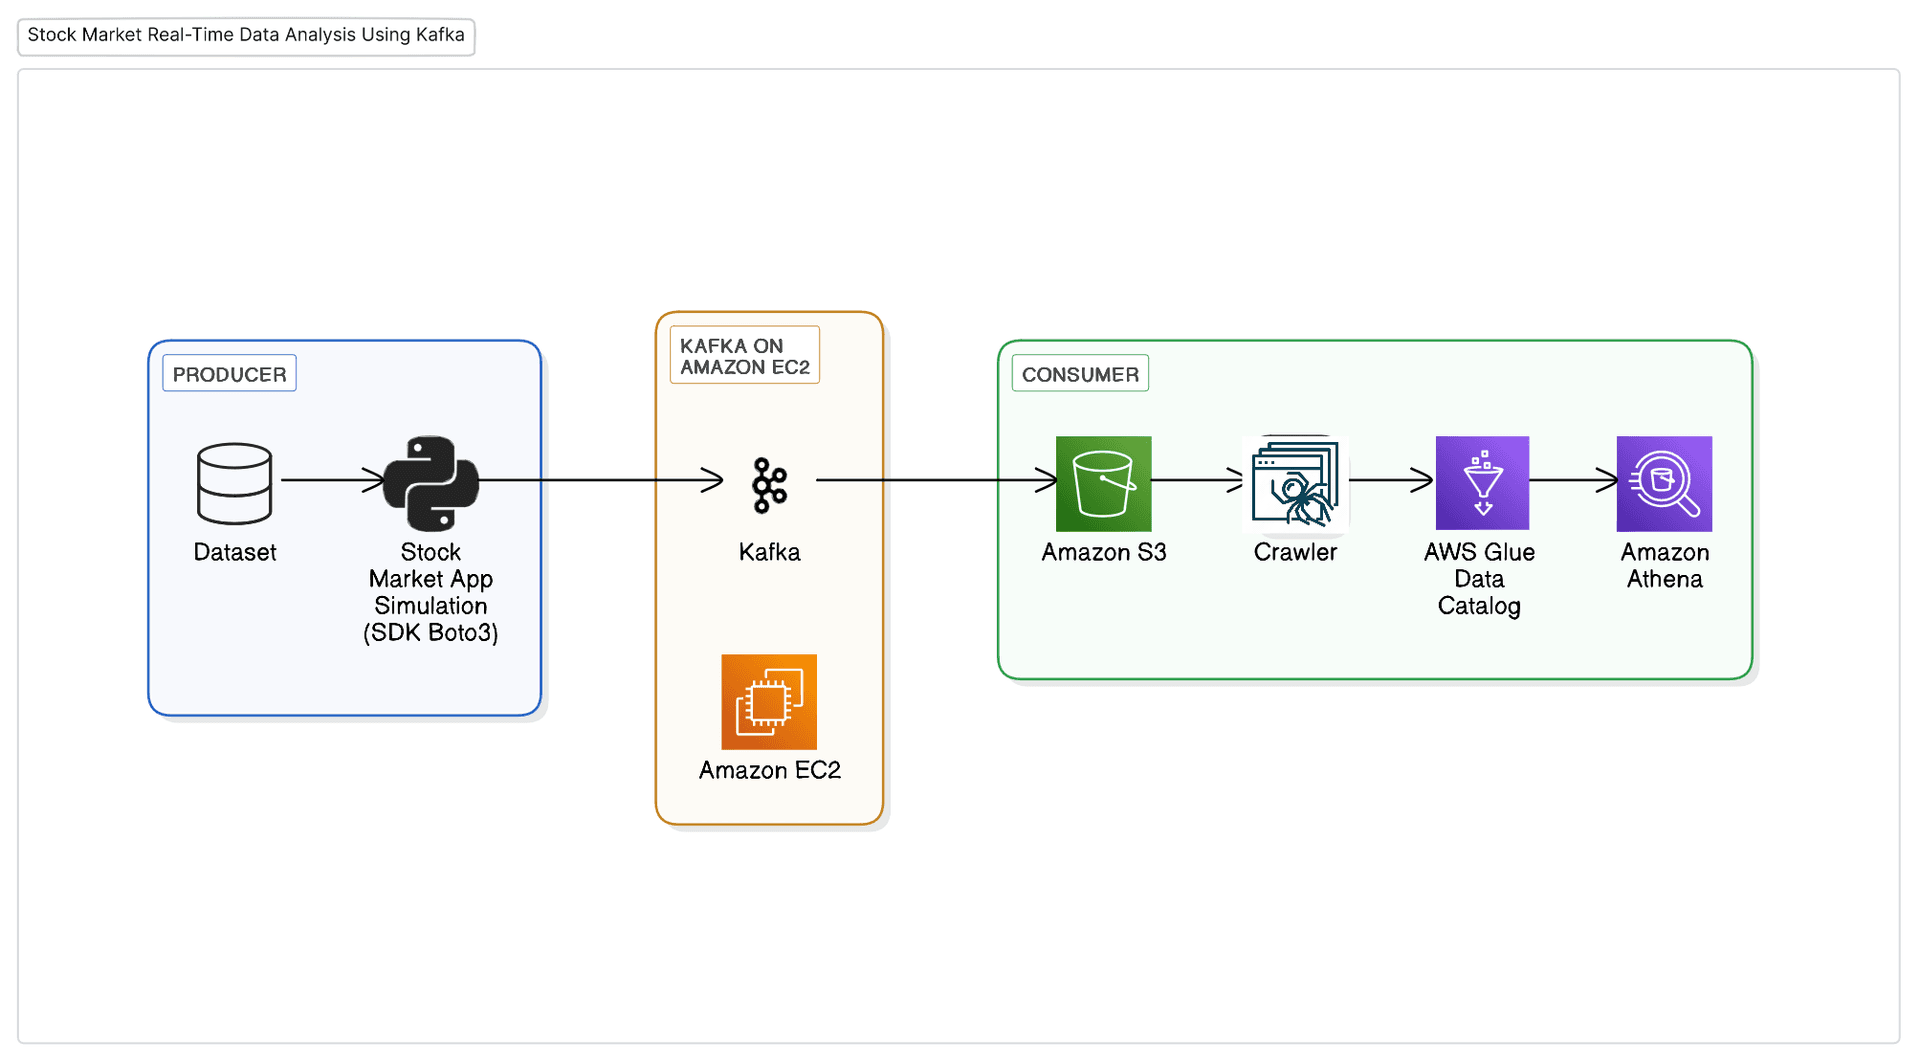Select the purple Amazon Athena icon
1920x1062 pixels.
point(1664,484)
